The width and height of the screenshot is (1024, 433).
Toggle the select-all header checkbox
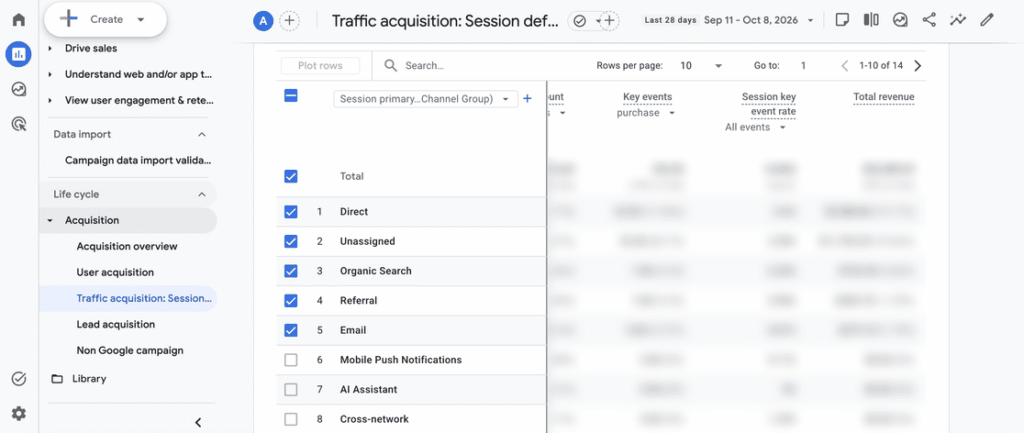pos(291,96)
